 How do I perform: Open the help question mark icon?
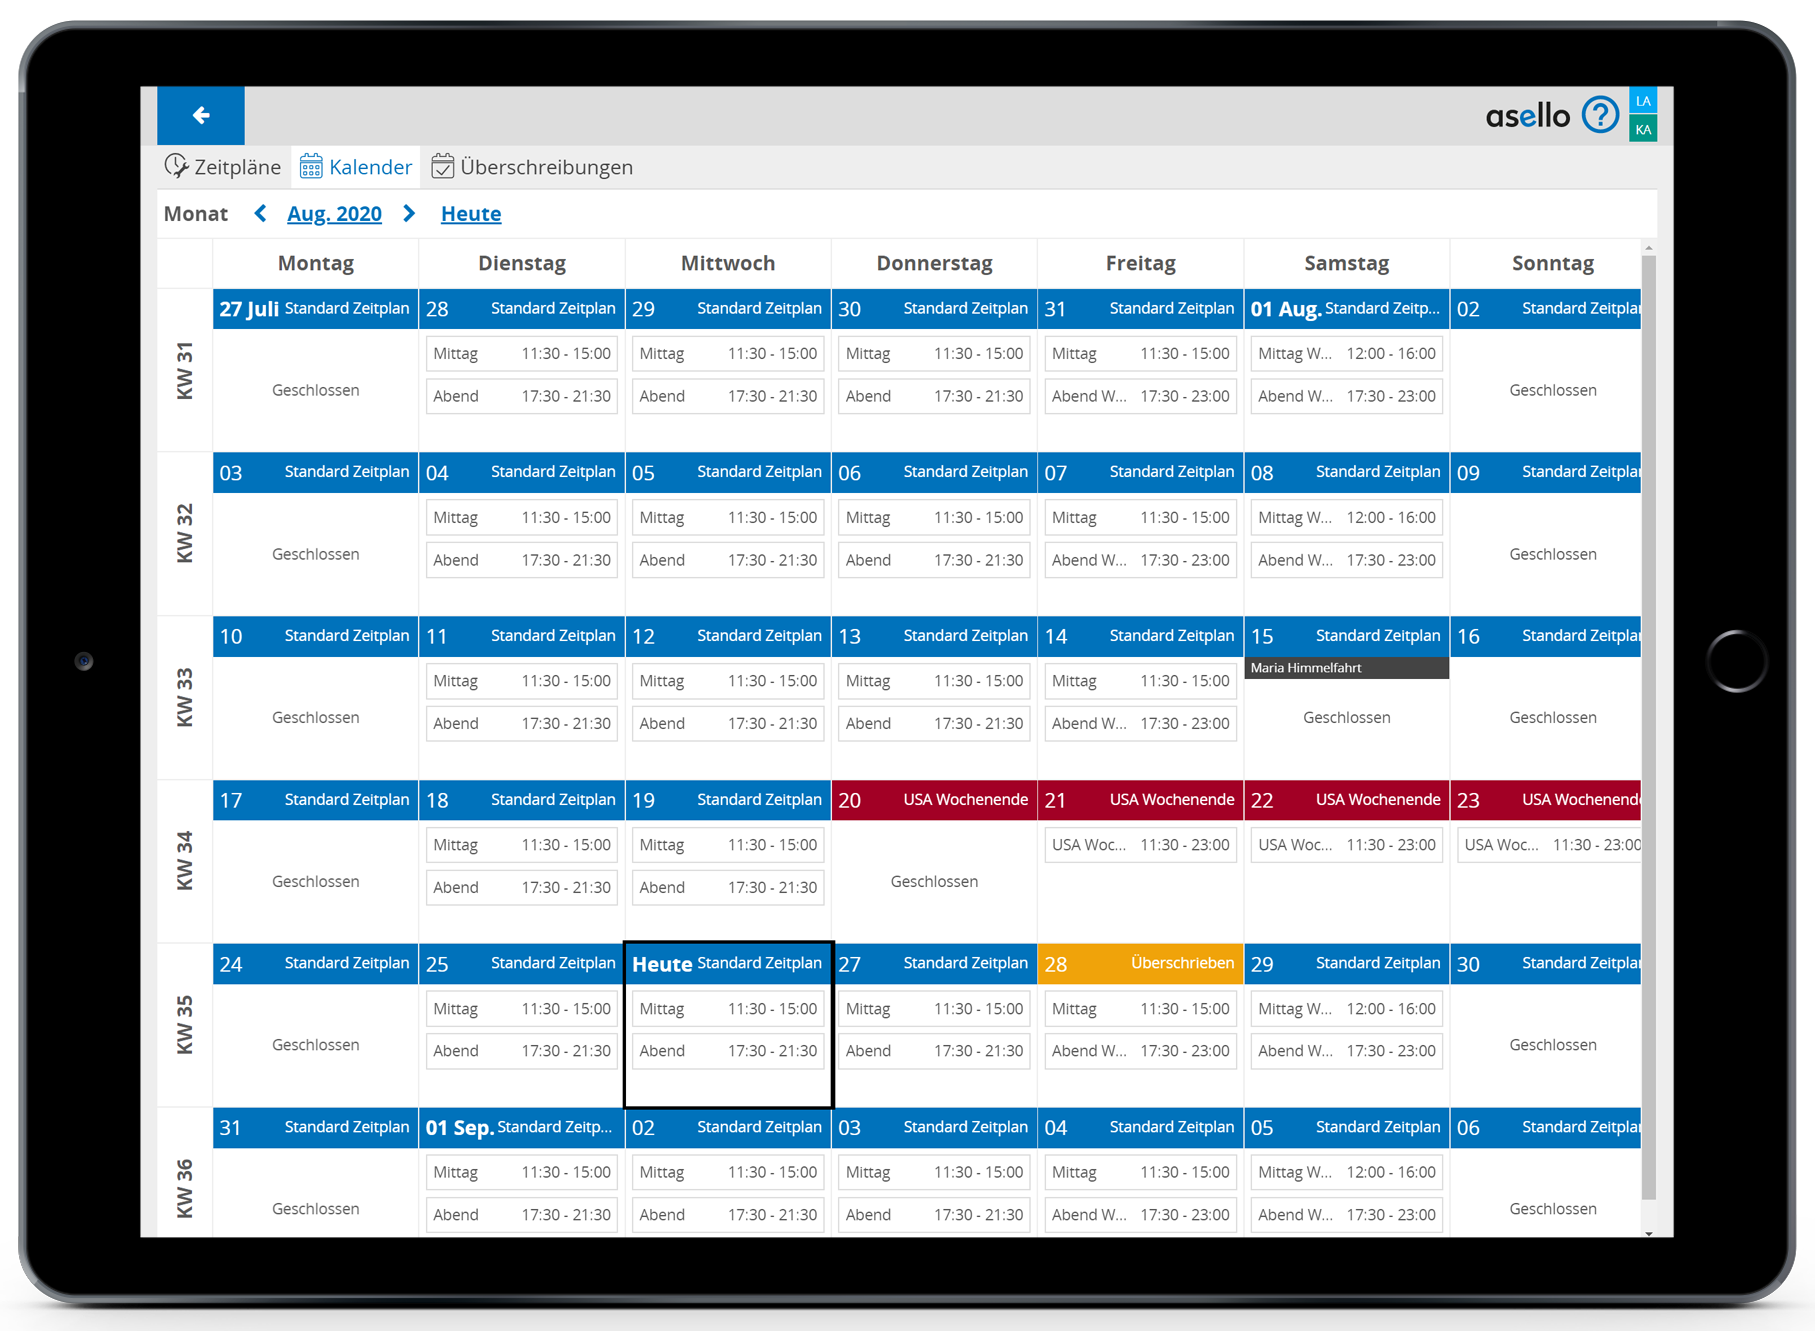tap(1599, 116)
